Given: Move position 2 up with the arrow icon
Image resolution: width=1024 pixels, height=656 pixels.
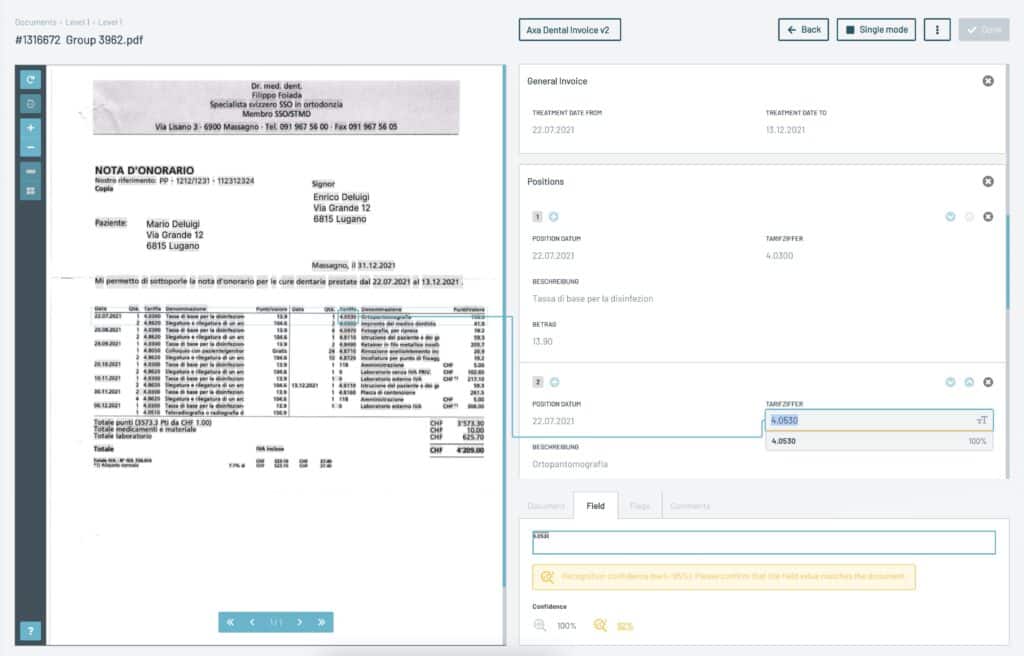Looking at the screenshot, I should [968, 382].
